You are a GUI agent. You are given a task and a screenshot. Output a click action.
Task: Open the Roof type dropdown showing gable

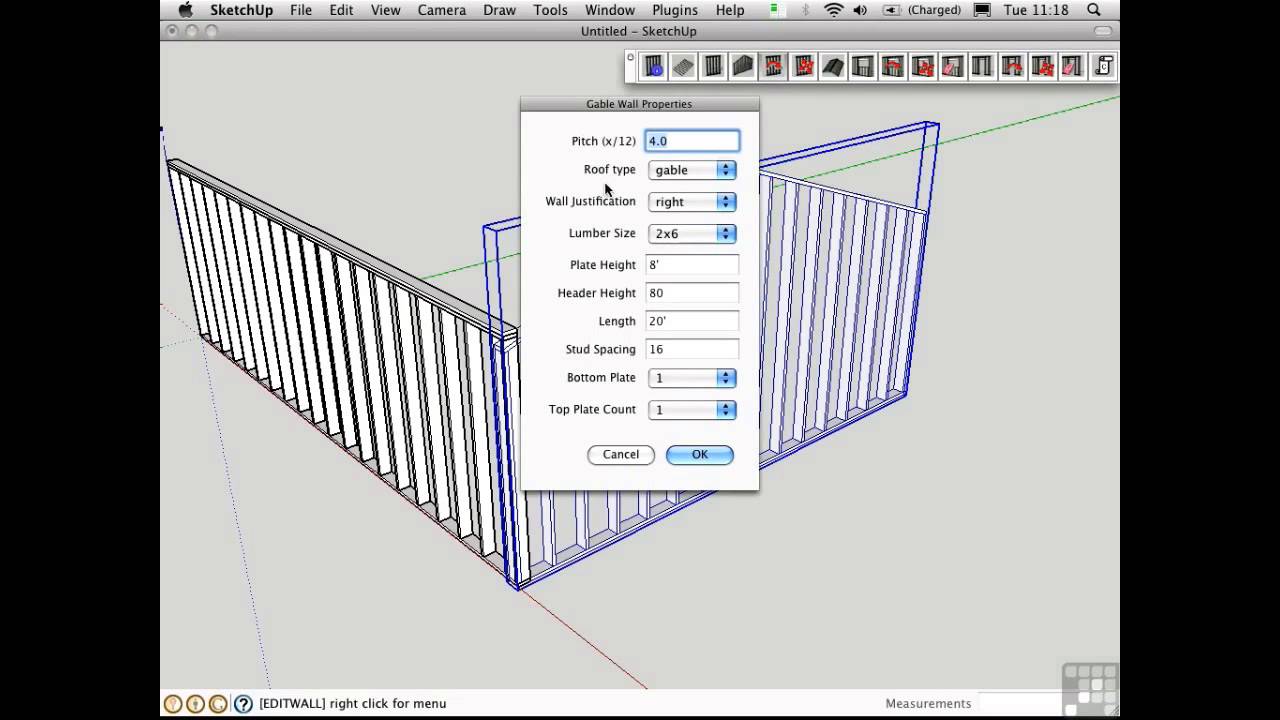(692, 170)
